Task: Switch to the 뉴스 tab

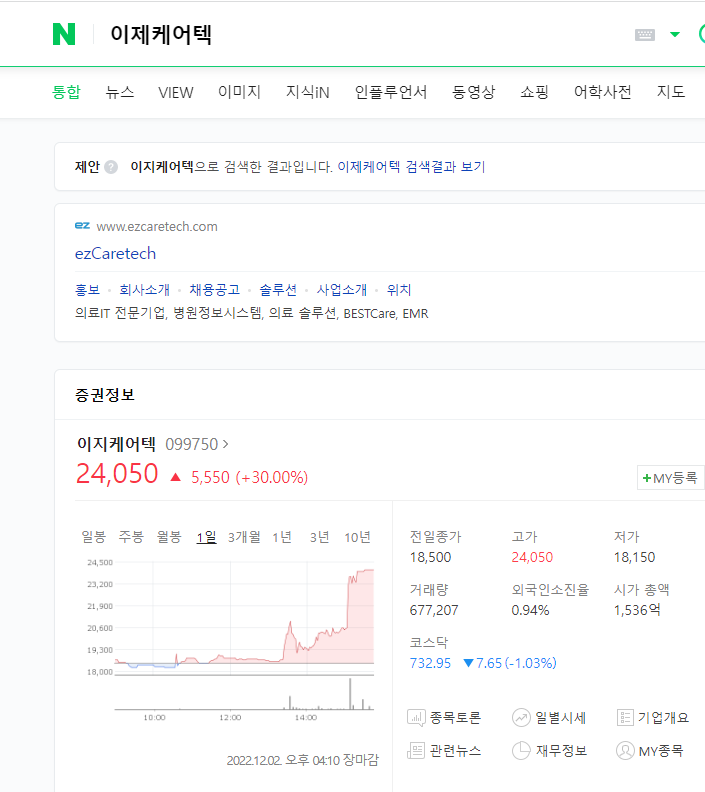Action: pyautogui.click(x=120, y=92)
